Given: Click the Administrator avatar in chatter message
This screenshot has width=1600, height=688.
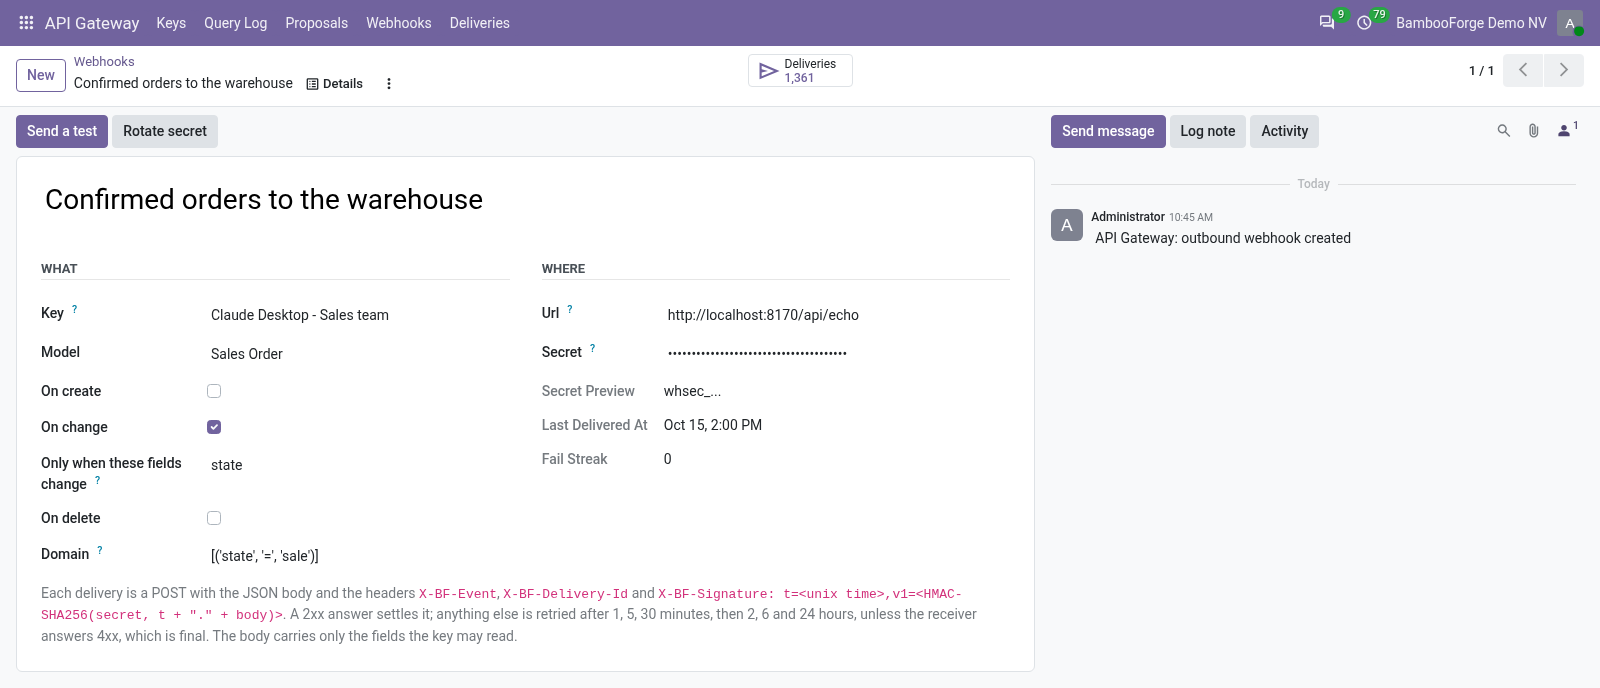Looking at the screenshot, I should point(1067,225).
